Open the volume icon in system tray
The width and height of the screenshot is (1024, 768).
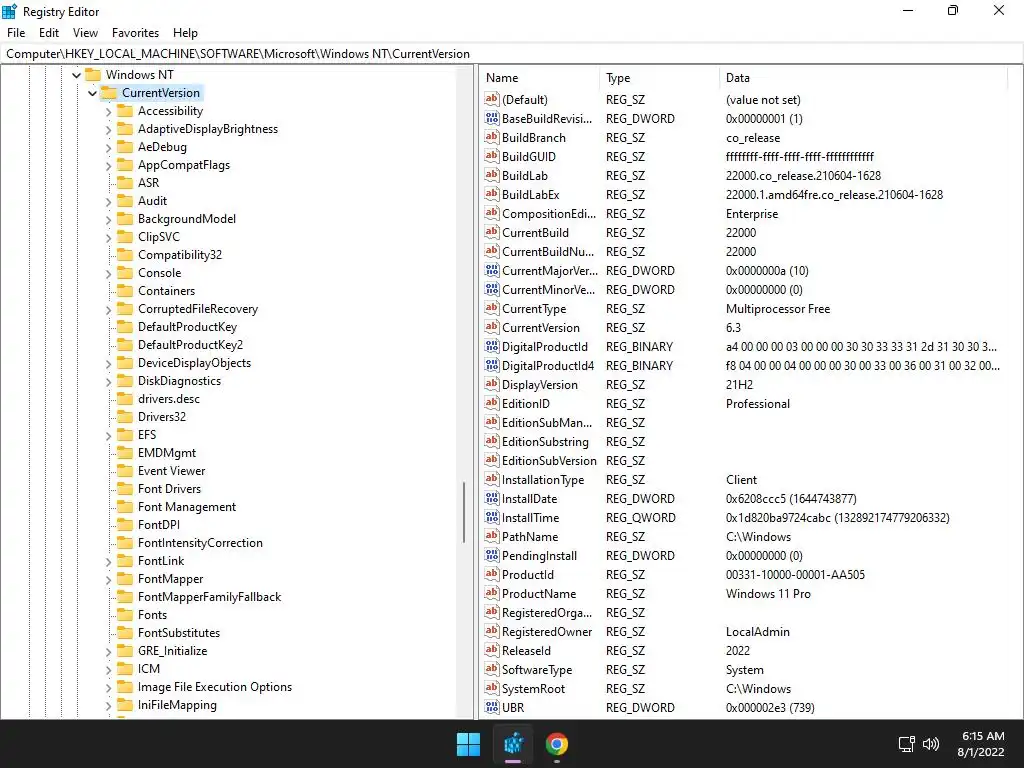[x=931, y=744]
